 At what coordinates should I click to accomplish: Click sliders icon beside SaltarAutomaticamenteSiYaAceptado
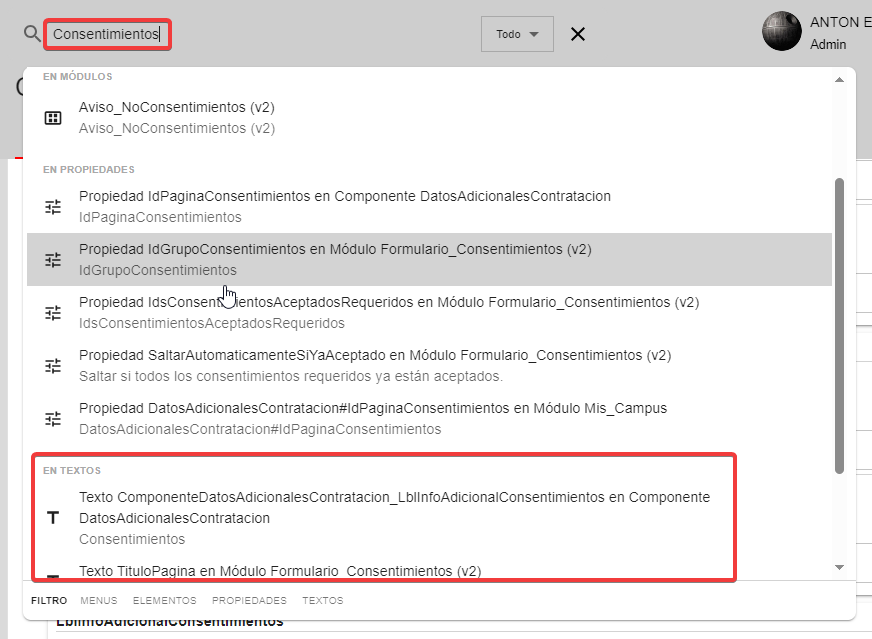(x=53, y=366)
